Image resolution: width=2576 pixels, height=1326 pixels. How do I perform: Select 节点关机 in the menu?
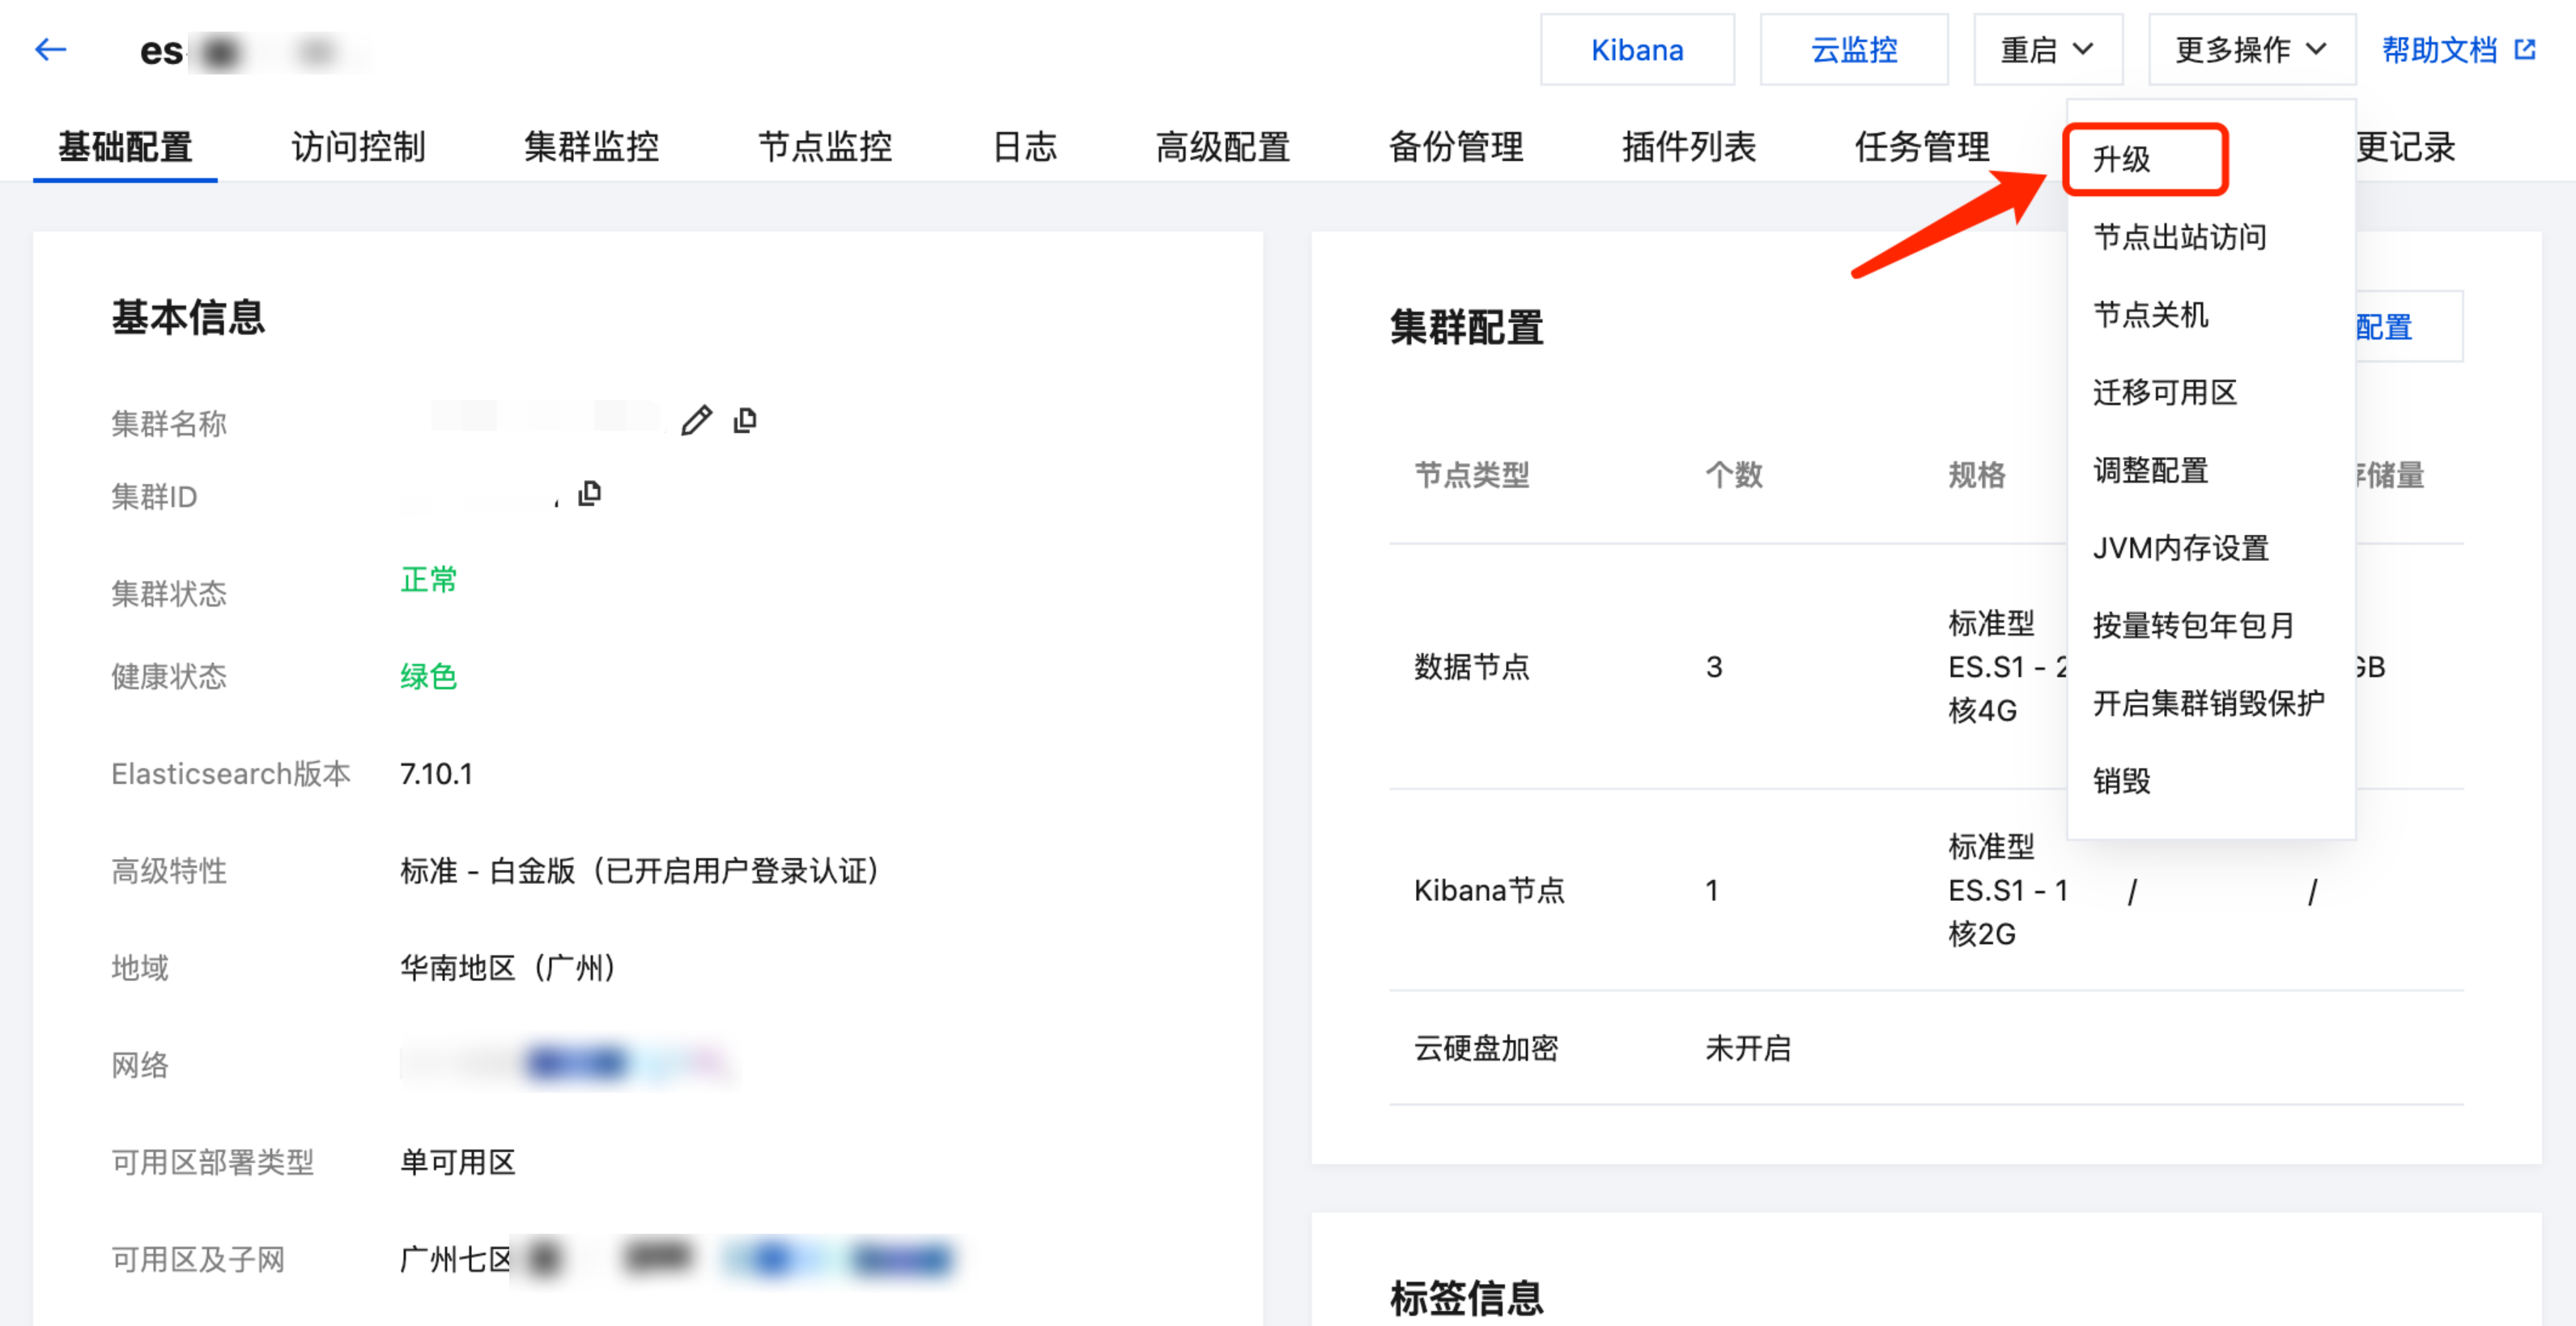click(2150, 315)
